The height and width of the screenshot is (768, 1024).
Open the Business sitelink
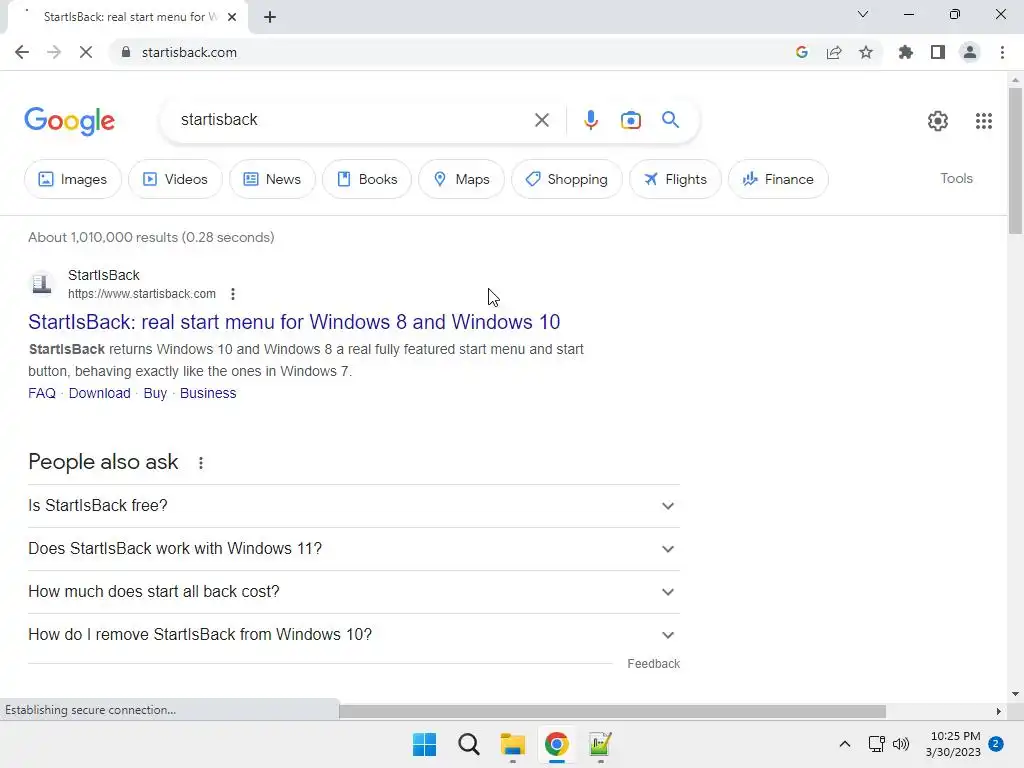(x=208, y=393)
